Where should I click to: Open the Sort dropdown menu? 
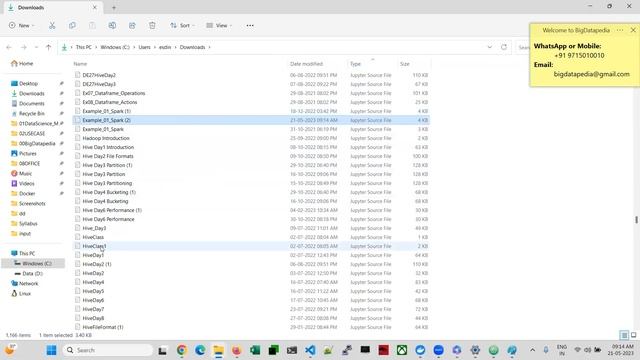coord(182,26)
